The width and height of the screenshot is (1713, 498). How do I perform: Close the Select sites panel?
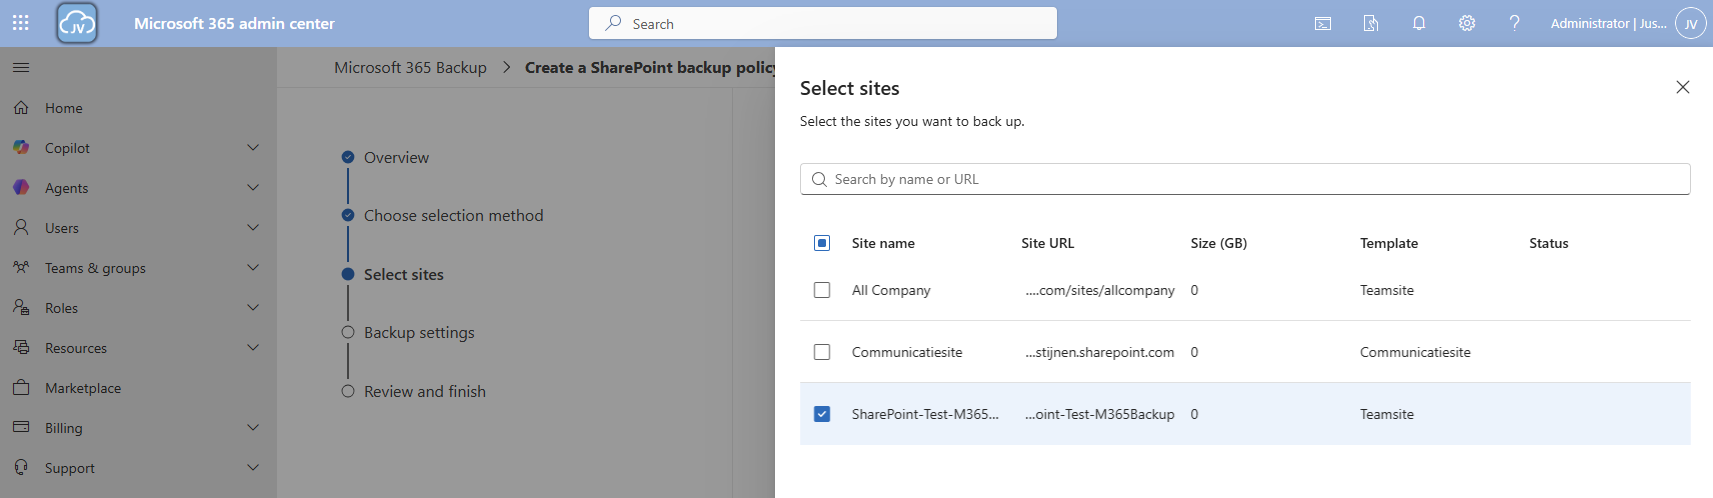(1683, 87)
